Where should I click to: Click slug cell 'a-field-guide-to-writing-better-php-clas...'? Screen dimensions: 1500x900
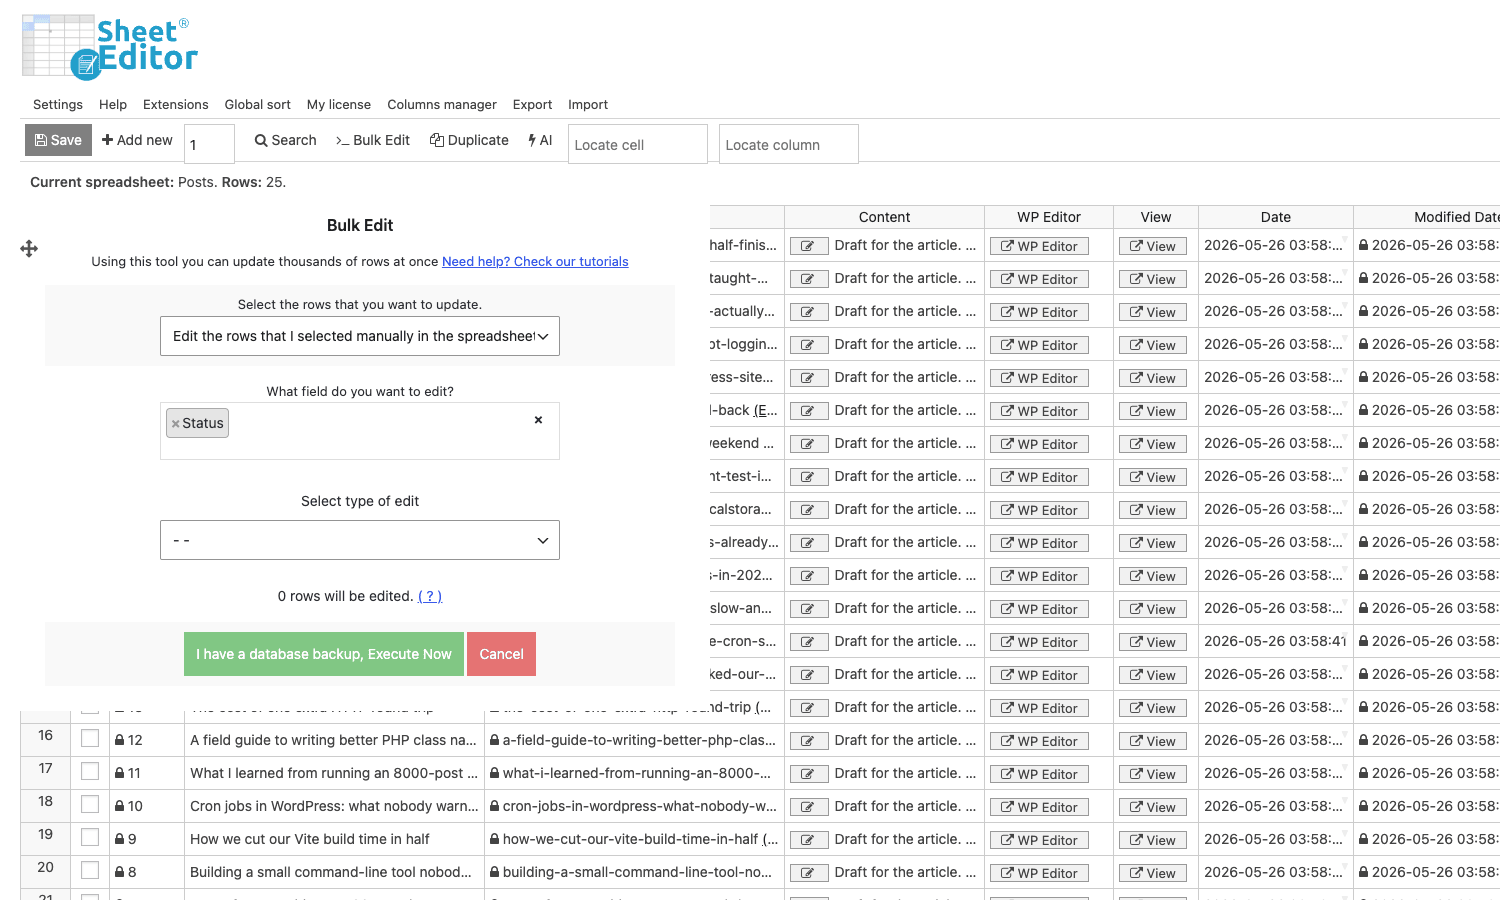pyautogui.click(x=635, y=740)
